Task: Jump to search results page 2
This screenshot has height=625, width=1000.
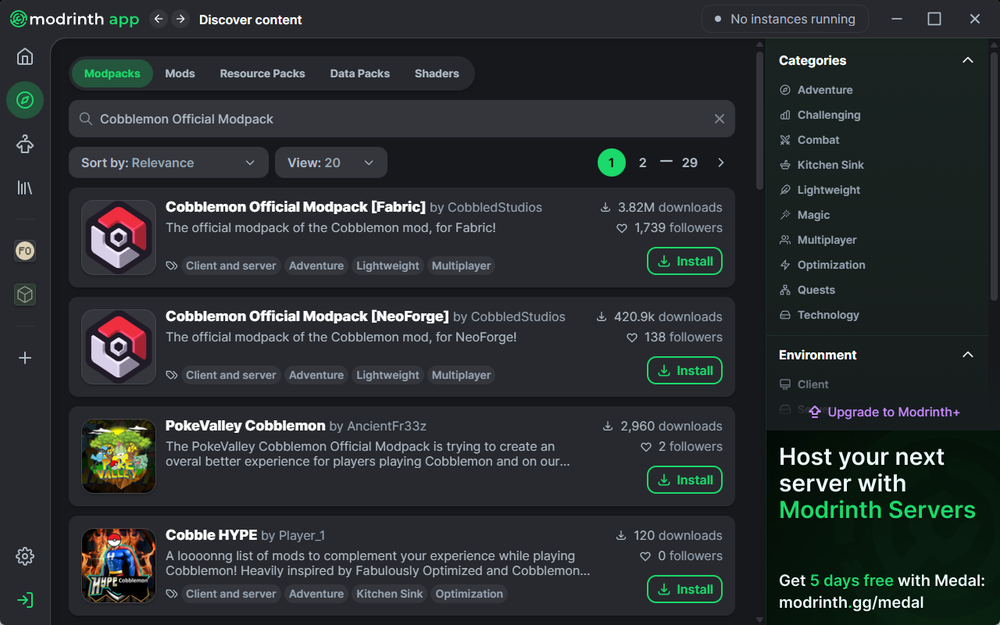Action: point(642,162)
